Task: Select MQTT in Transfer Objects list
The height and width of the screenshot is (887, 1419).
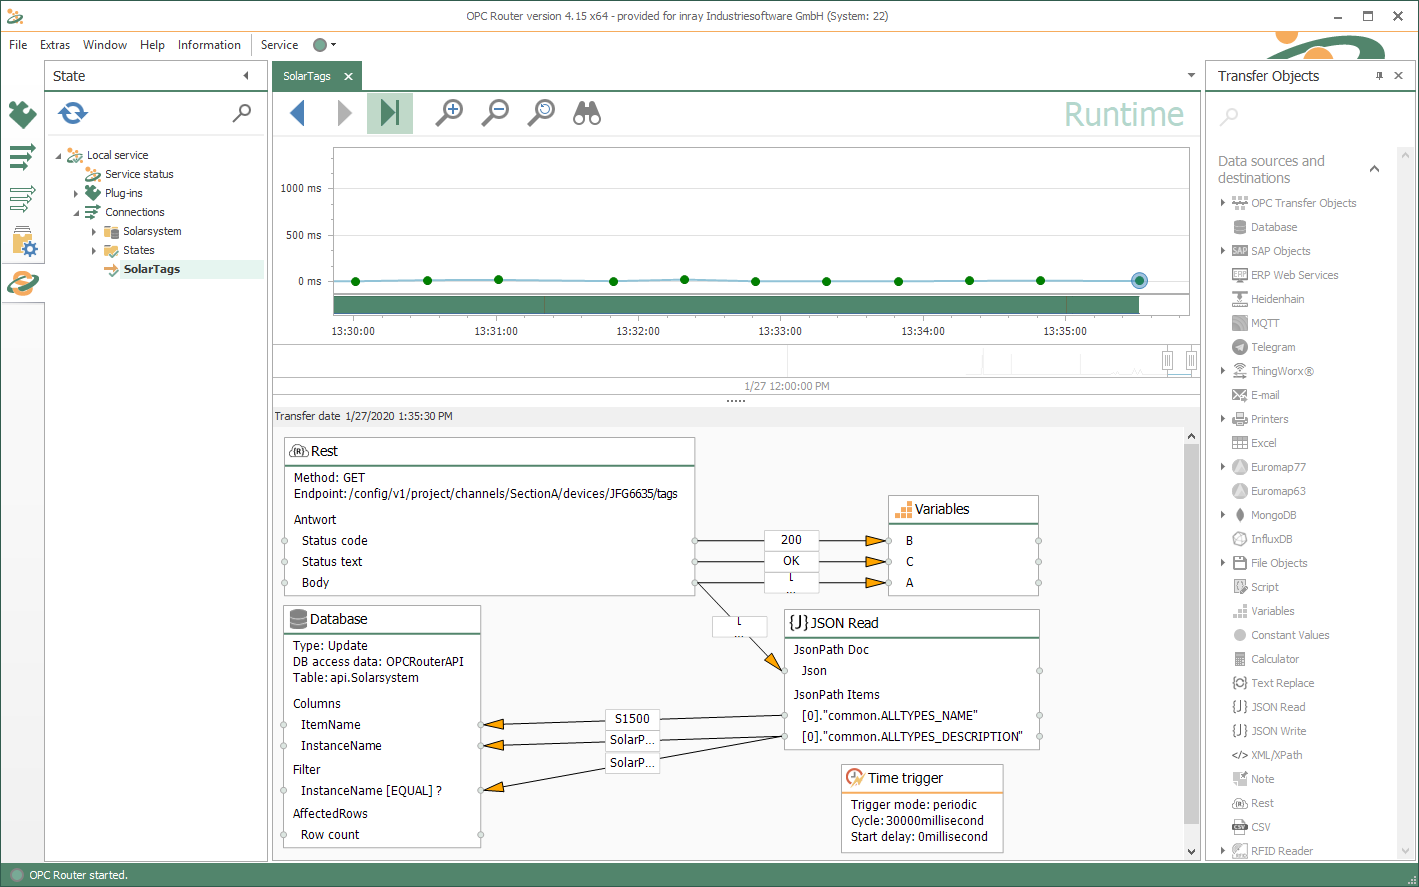Action: [x=1264, y=323]
